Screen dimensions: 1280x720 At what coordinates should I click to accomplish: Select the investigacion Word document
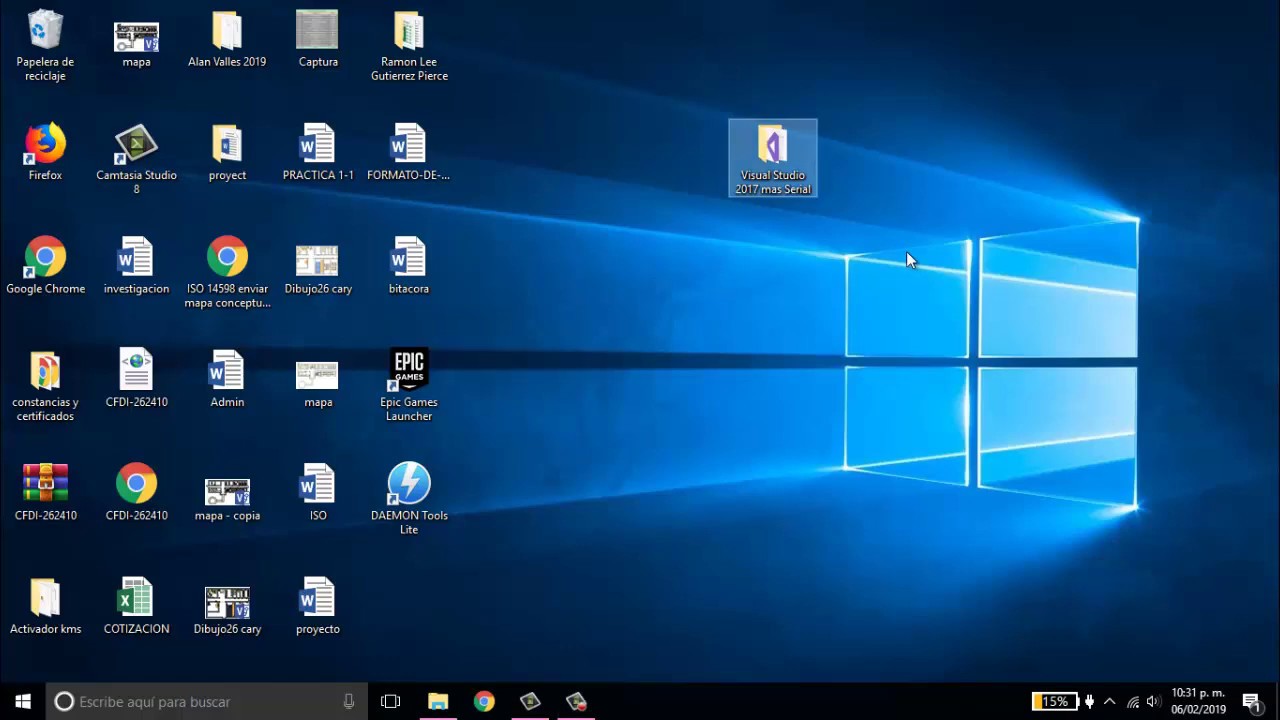tap(136, 266)
